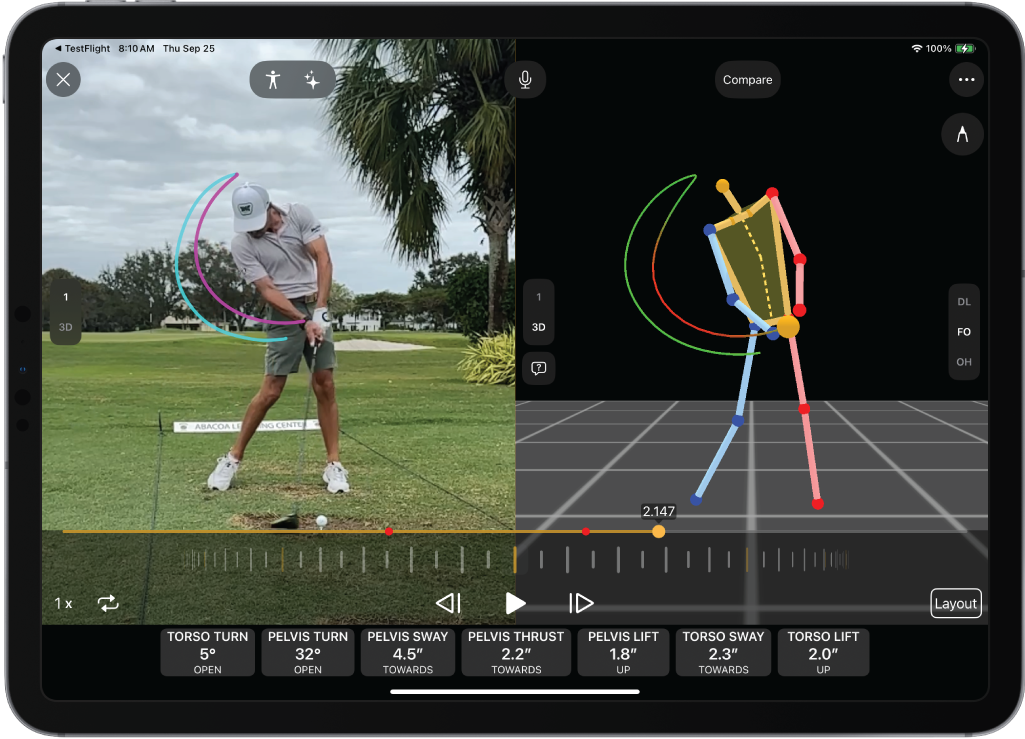Select view 1 in the skeleton panel

[x=539, y=297]
